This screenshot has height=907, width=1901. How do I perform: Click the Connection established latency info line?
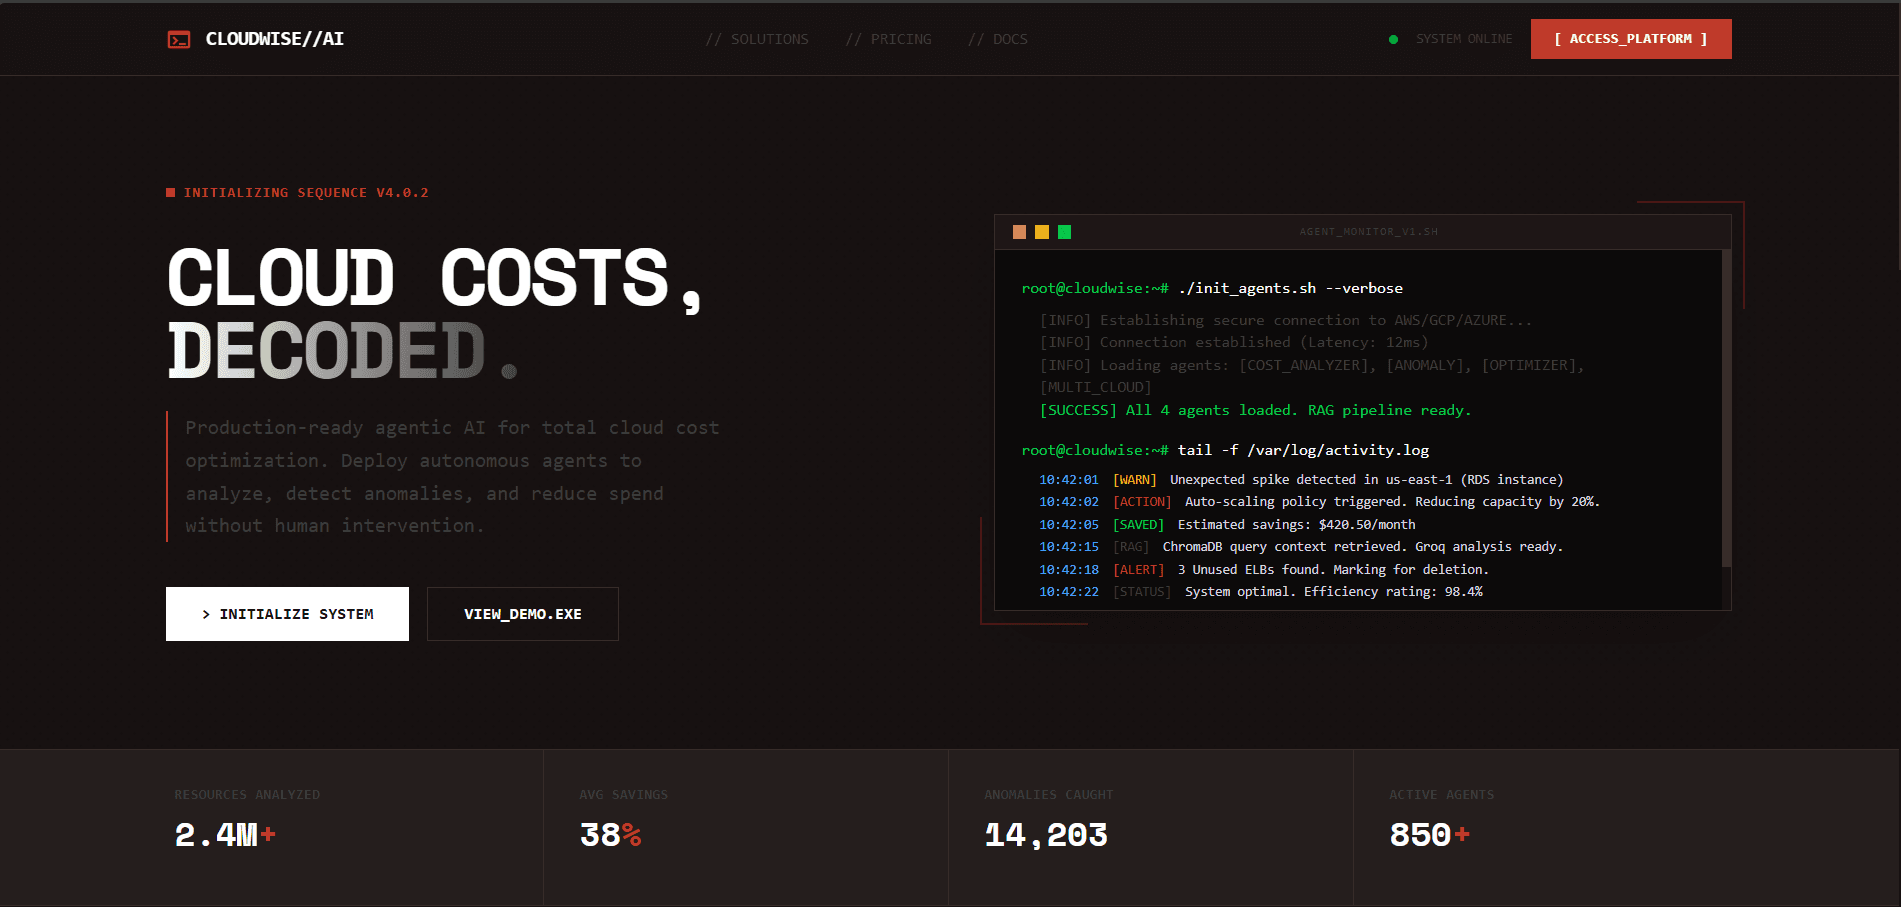coord(1234,343)
